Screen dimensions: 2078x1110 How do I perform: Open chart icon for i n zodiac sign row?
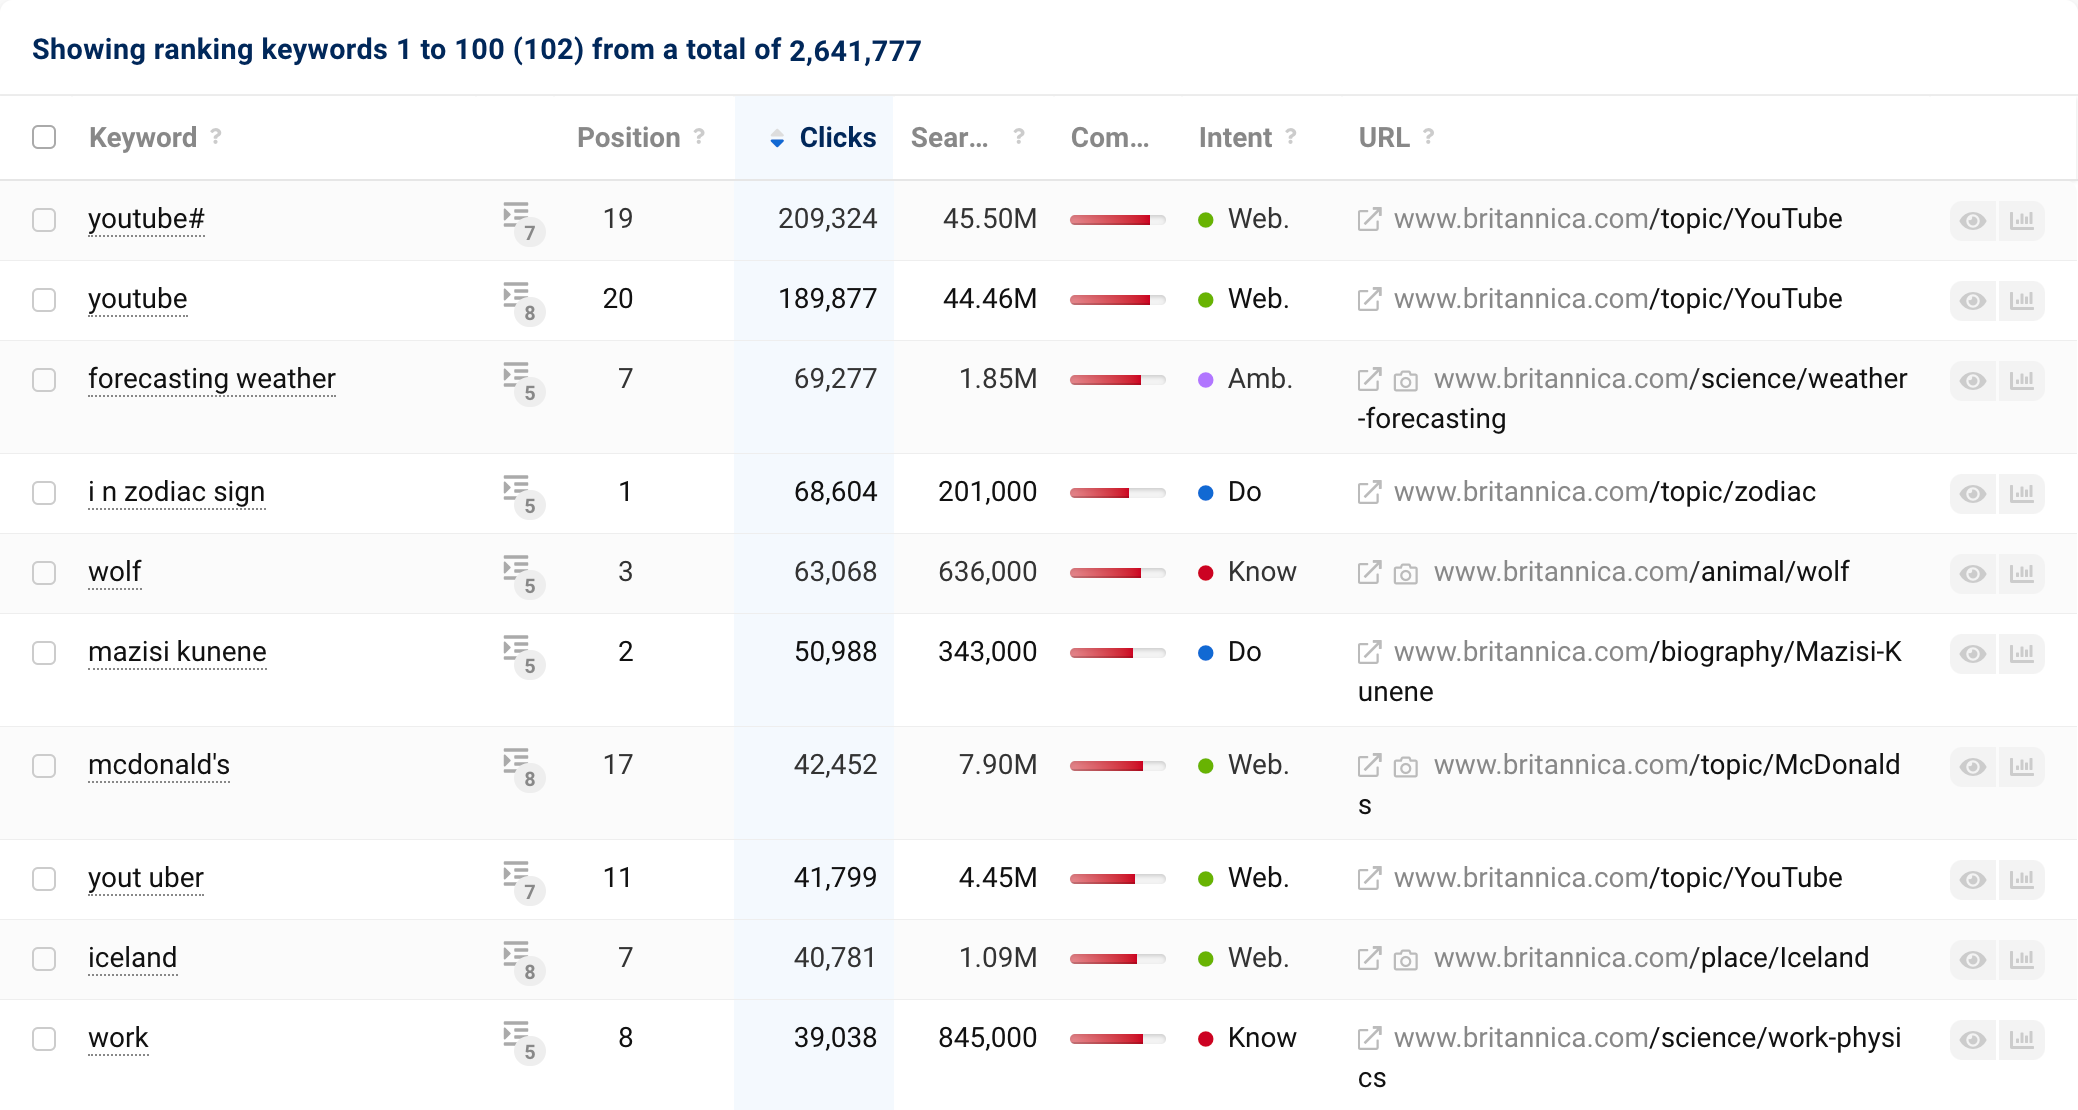(2021, 493)
